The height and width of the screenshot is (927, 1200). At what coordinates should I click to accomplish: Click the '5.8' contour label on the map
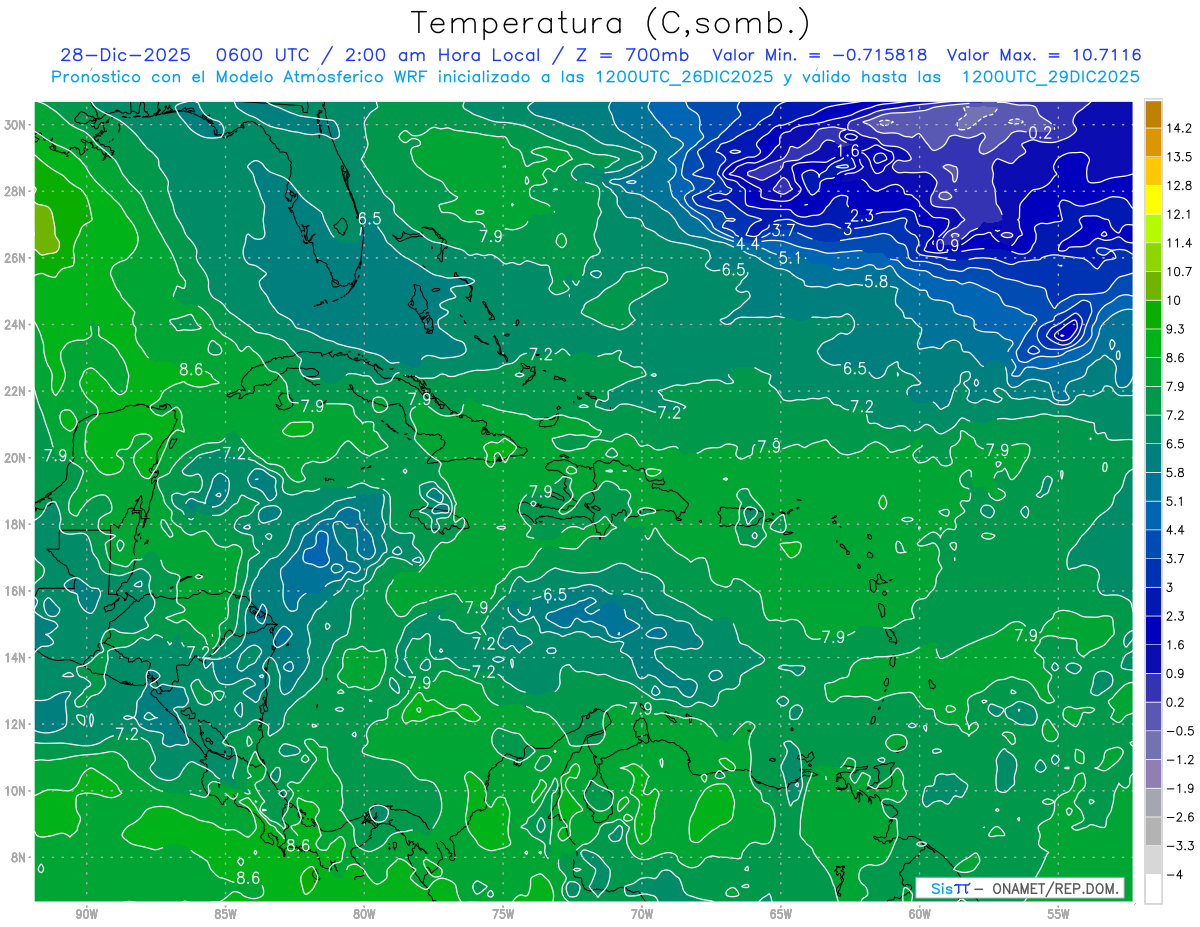pyautogui.click(x=876, y=282)
